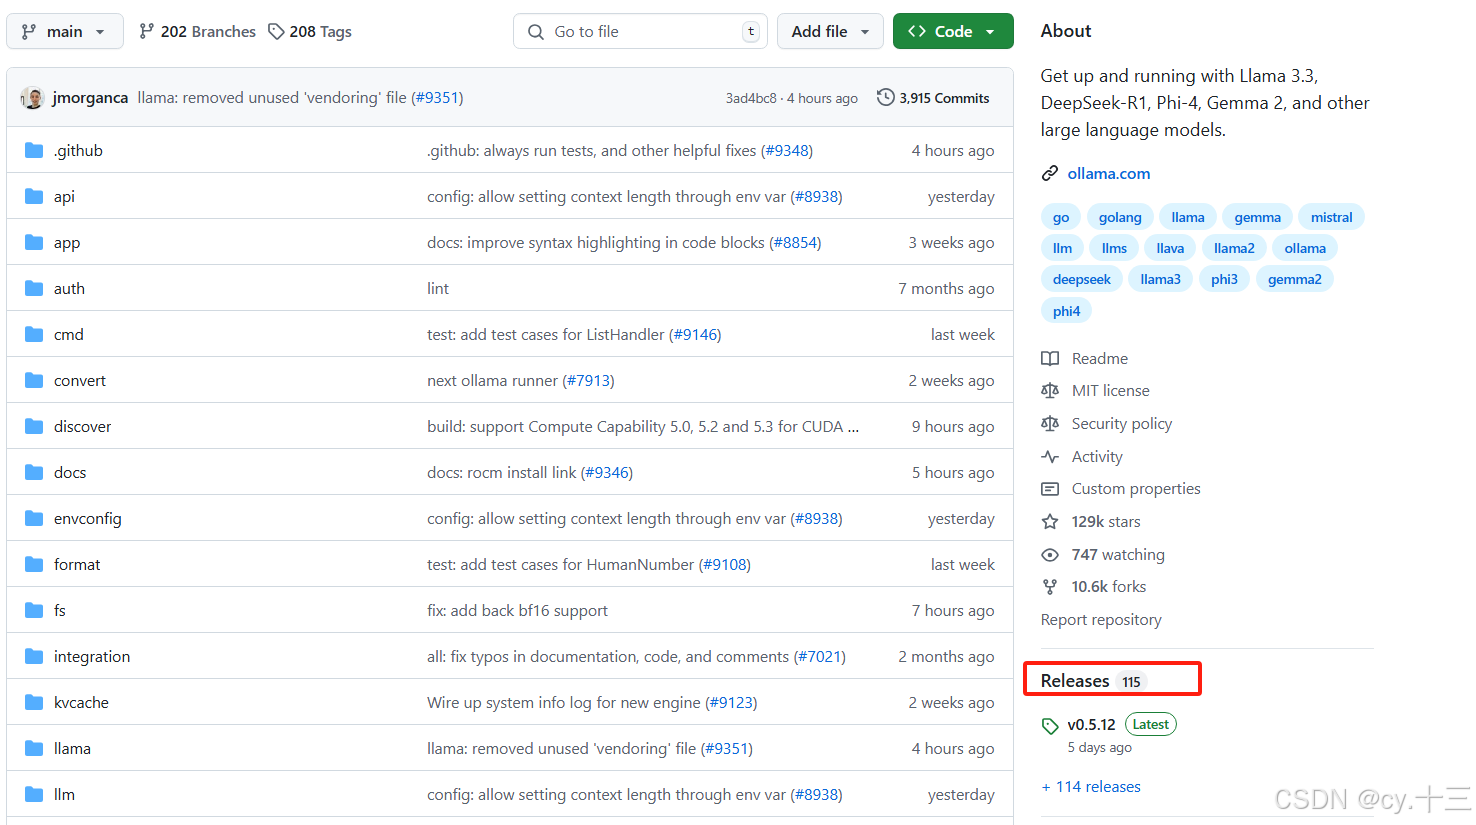
Task: Select the deepseek topic tag
Action: (x=1082, y=279)
